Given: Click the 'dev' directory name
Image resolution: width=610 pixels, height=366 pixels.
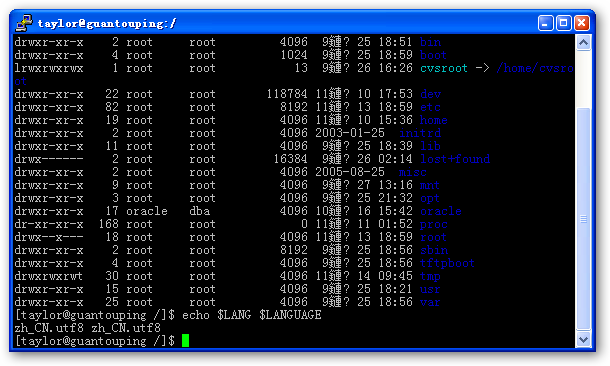Looking at the screenshot, I should point(430,94).
